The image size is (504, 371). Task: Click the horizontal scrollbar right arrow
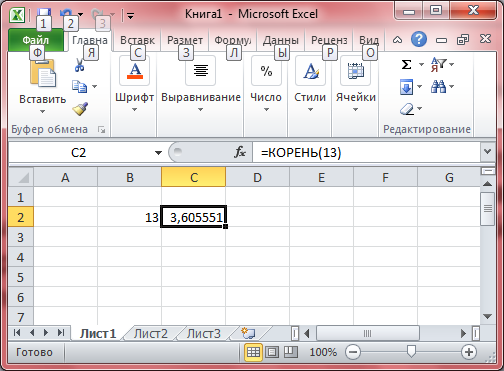pyautogui.click(x=463, y=333)
